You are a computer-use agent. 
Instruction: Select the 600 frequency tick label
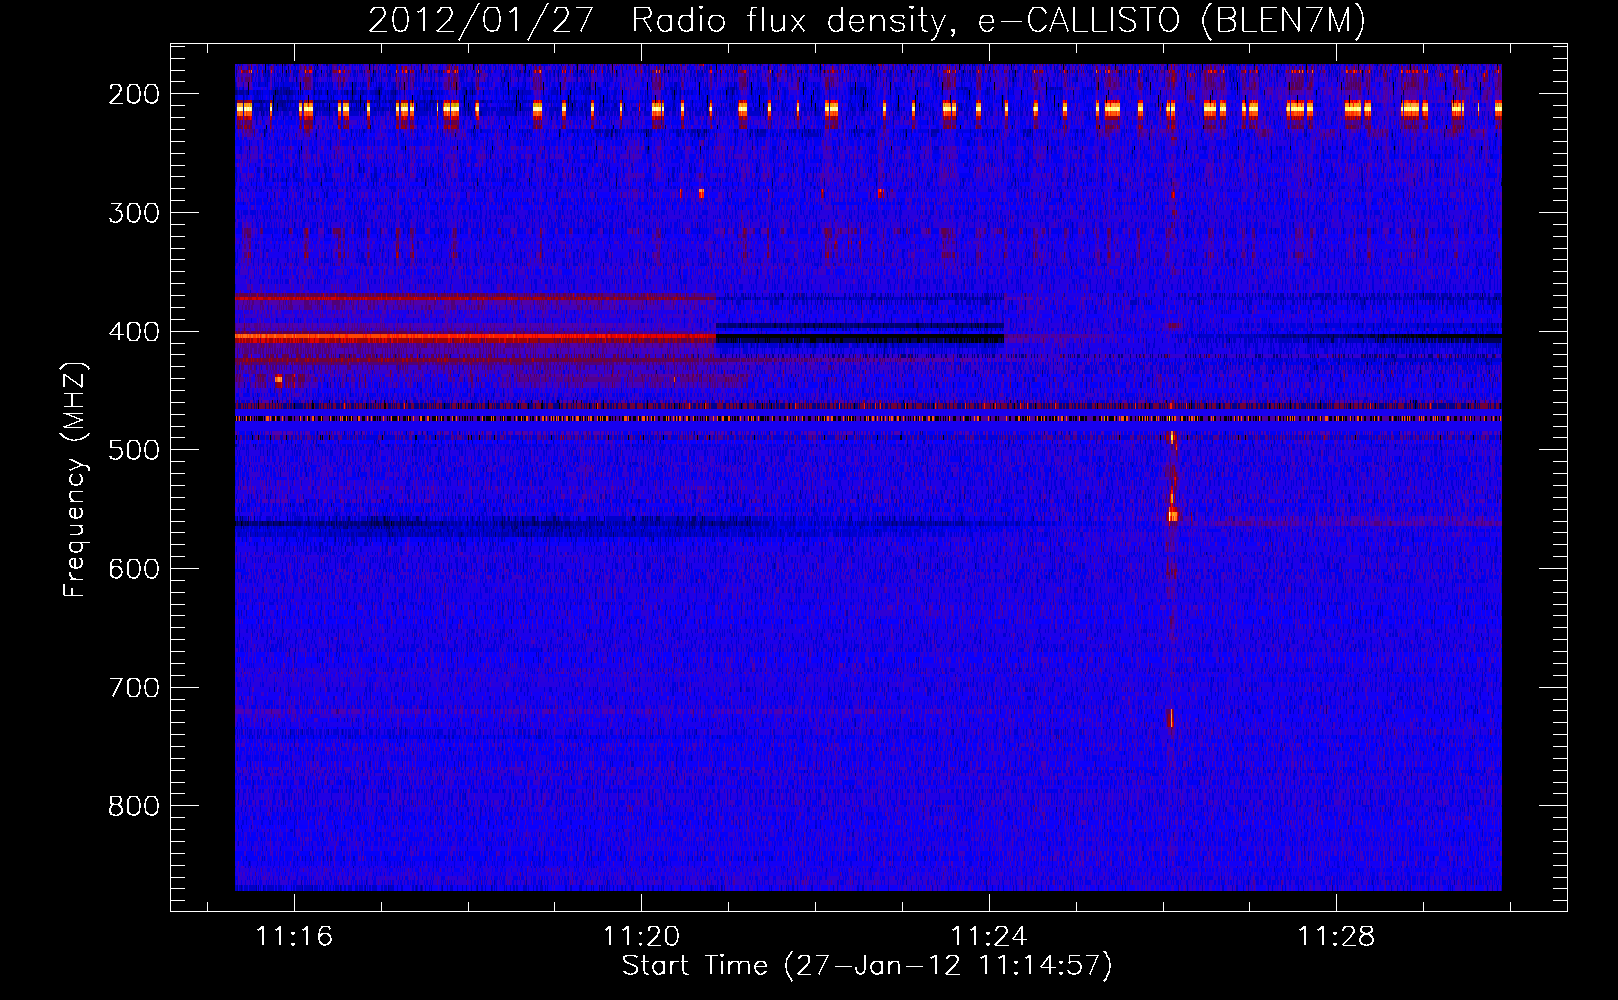click(133, 569)
